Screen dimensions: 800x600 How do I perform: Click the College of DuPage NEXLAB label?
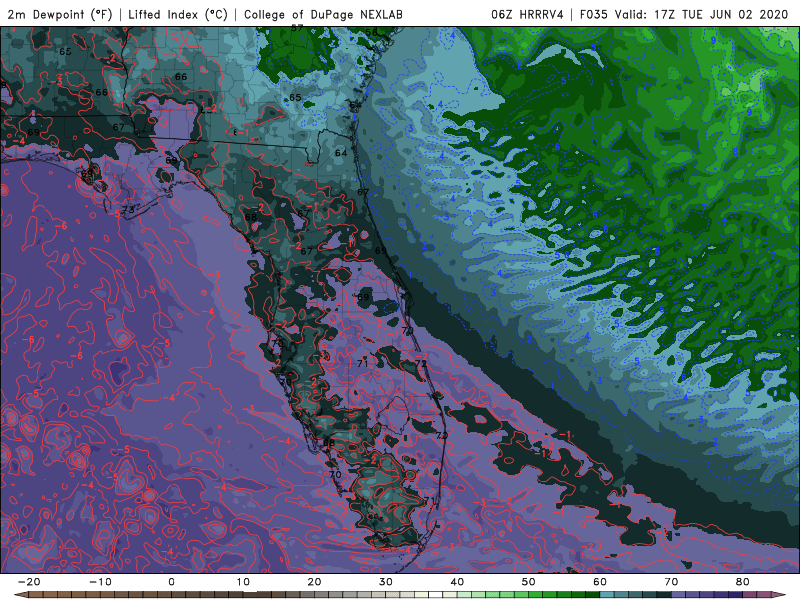point(323,14)
